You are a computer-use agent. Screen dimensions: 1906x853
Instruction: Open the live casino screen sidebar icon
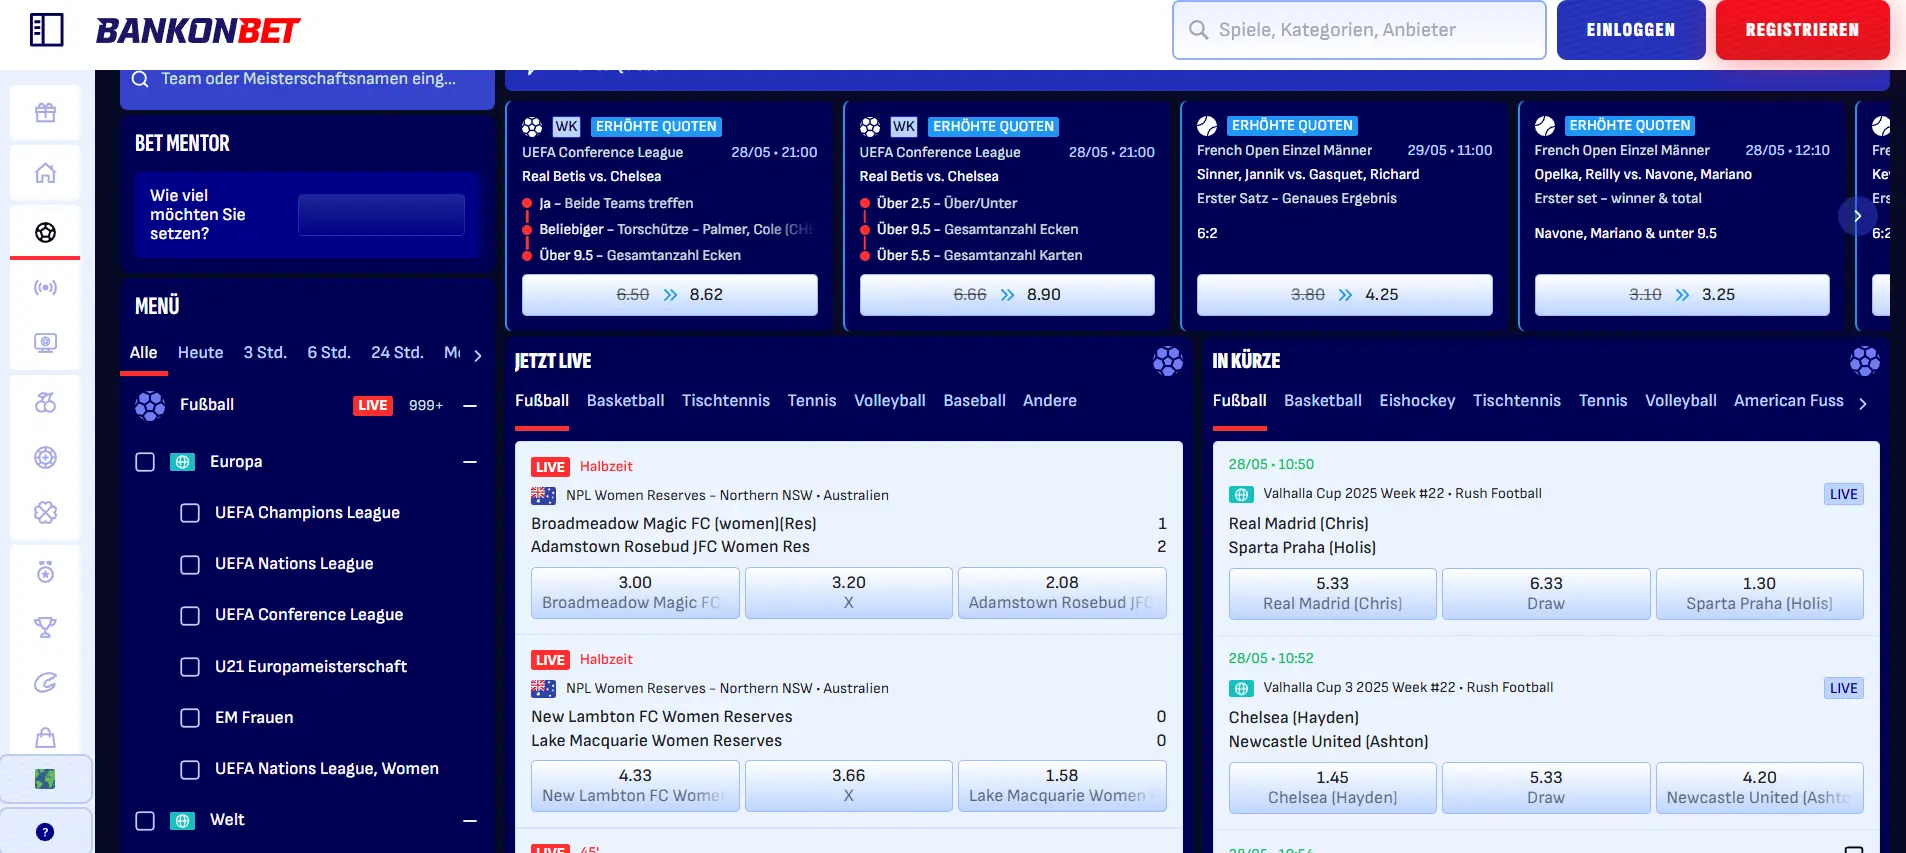[45, 343]
